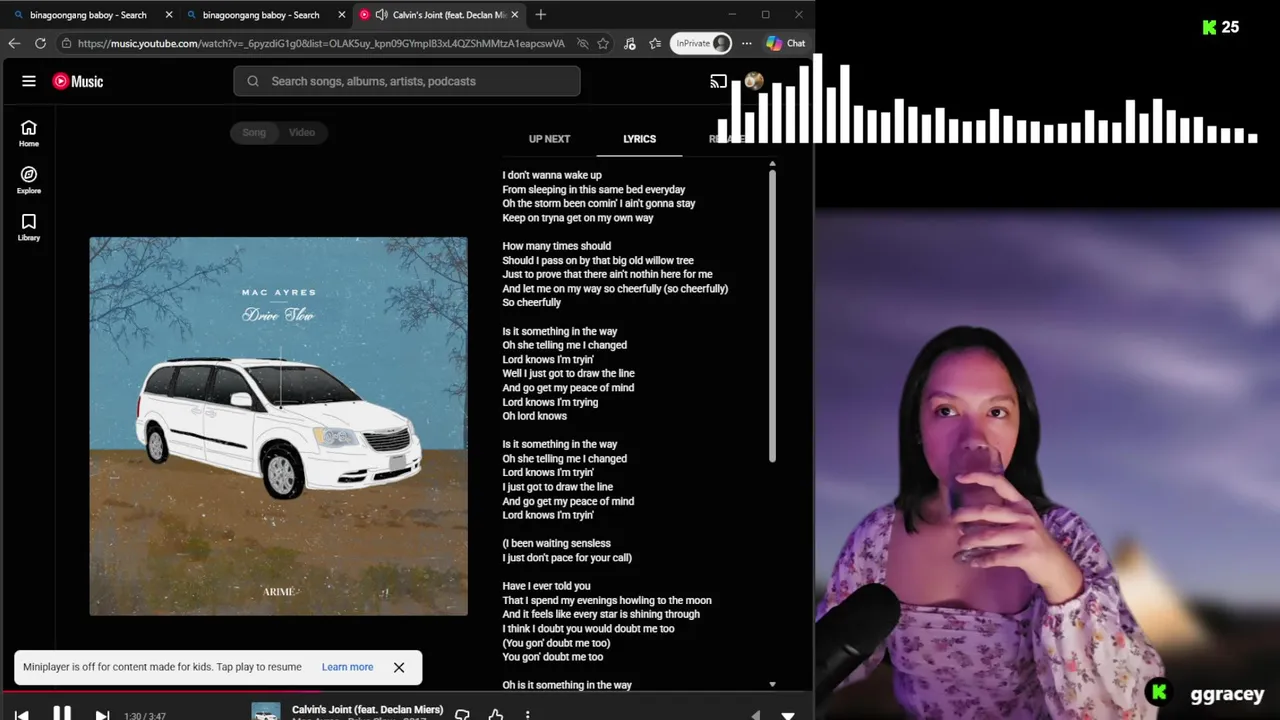Viewport: 1280px width, 720px height.
Task: Click the Drive Slow album cover art
Action: (278, 426)
